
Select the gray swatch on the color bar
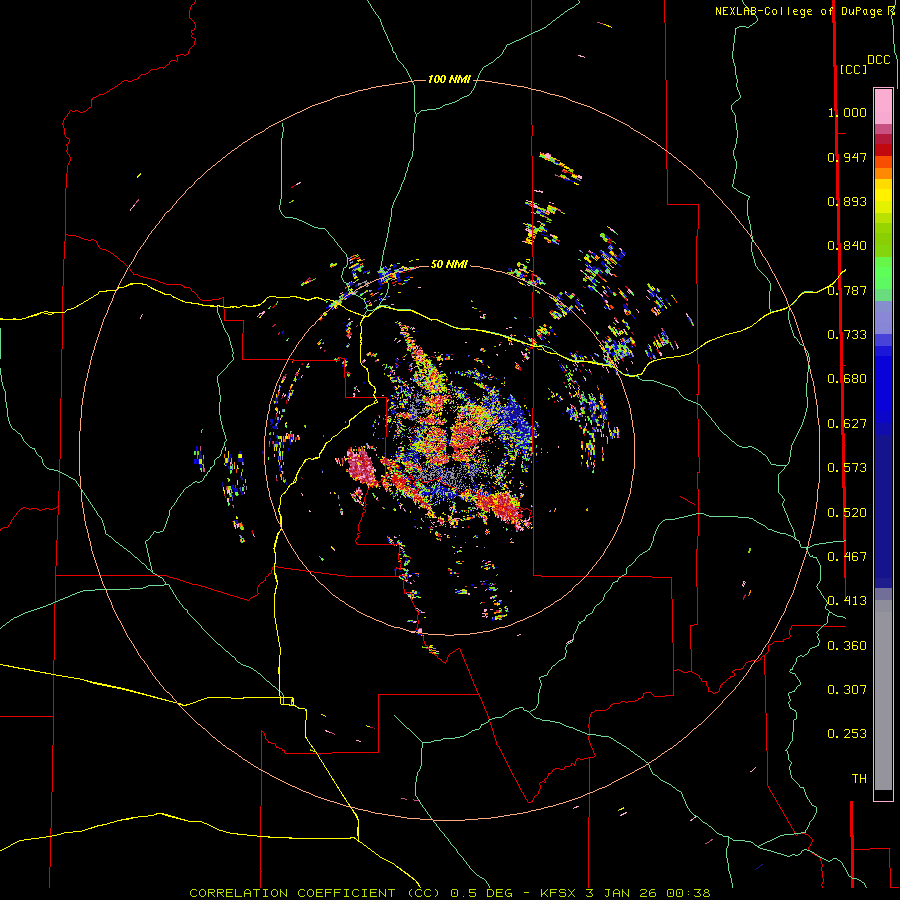[x=883, y=695]
